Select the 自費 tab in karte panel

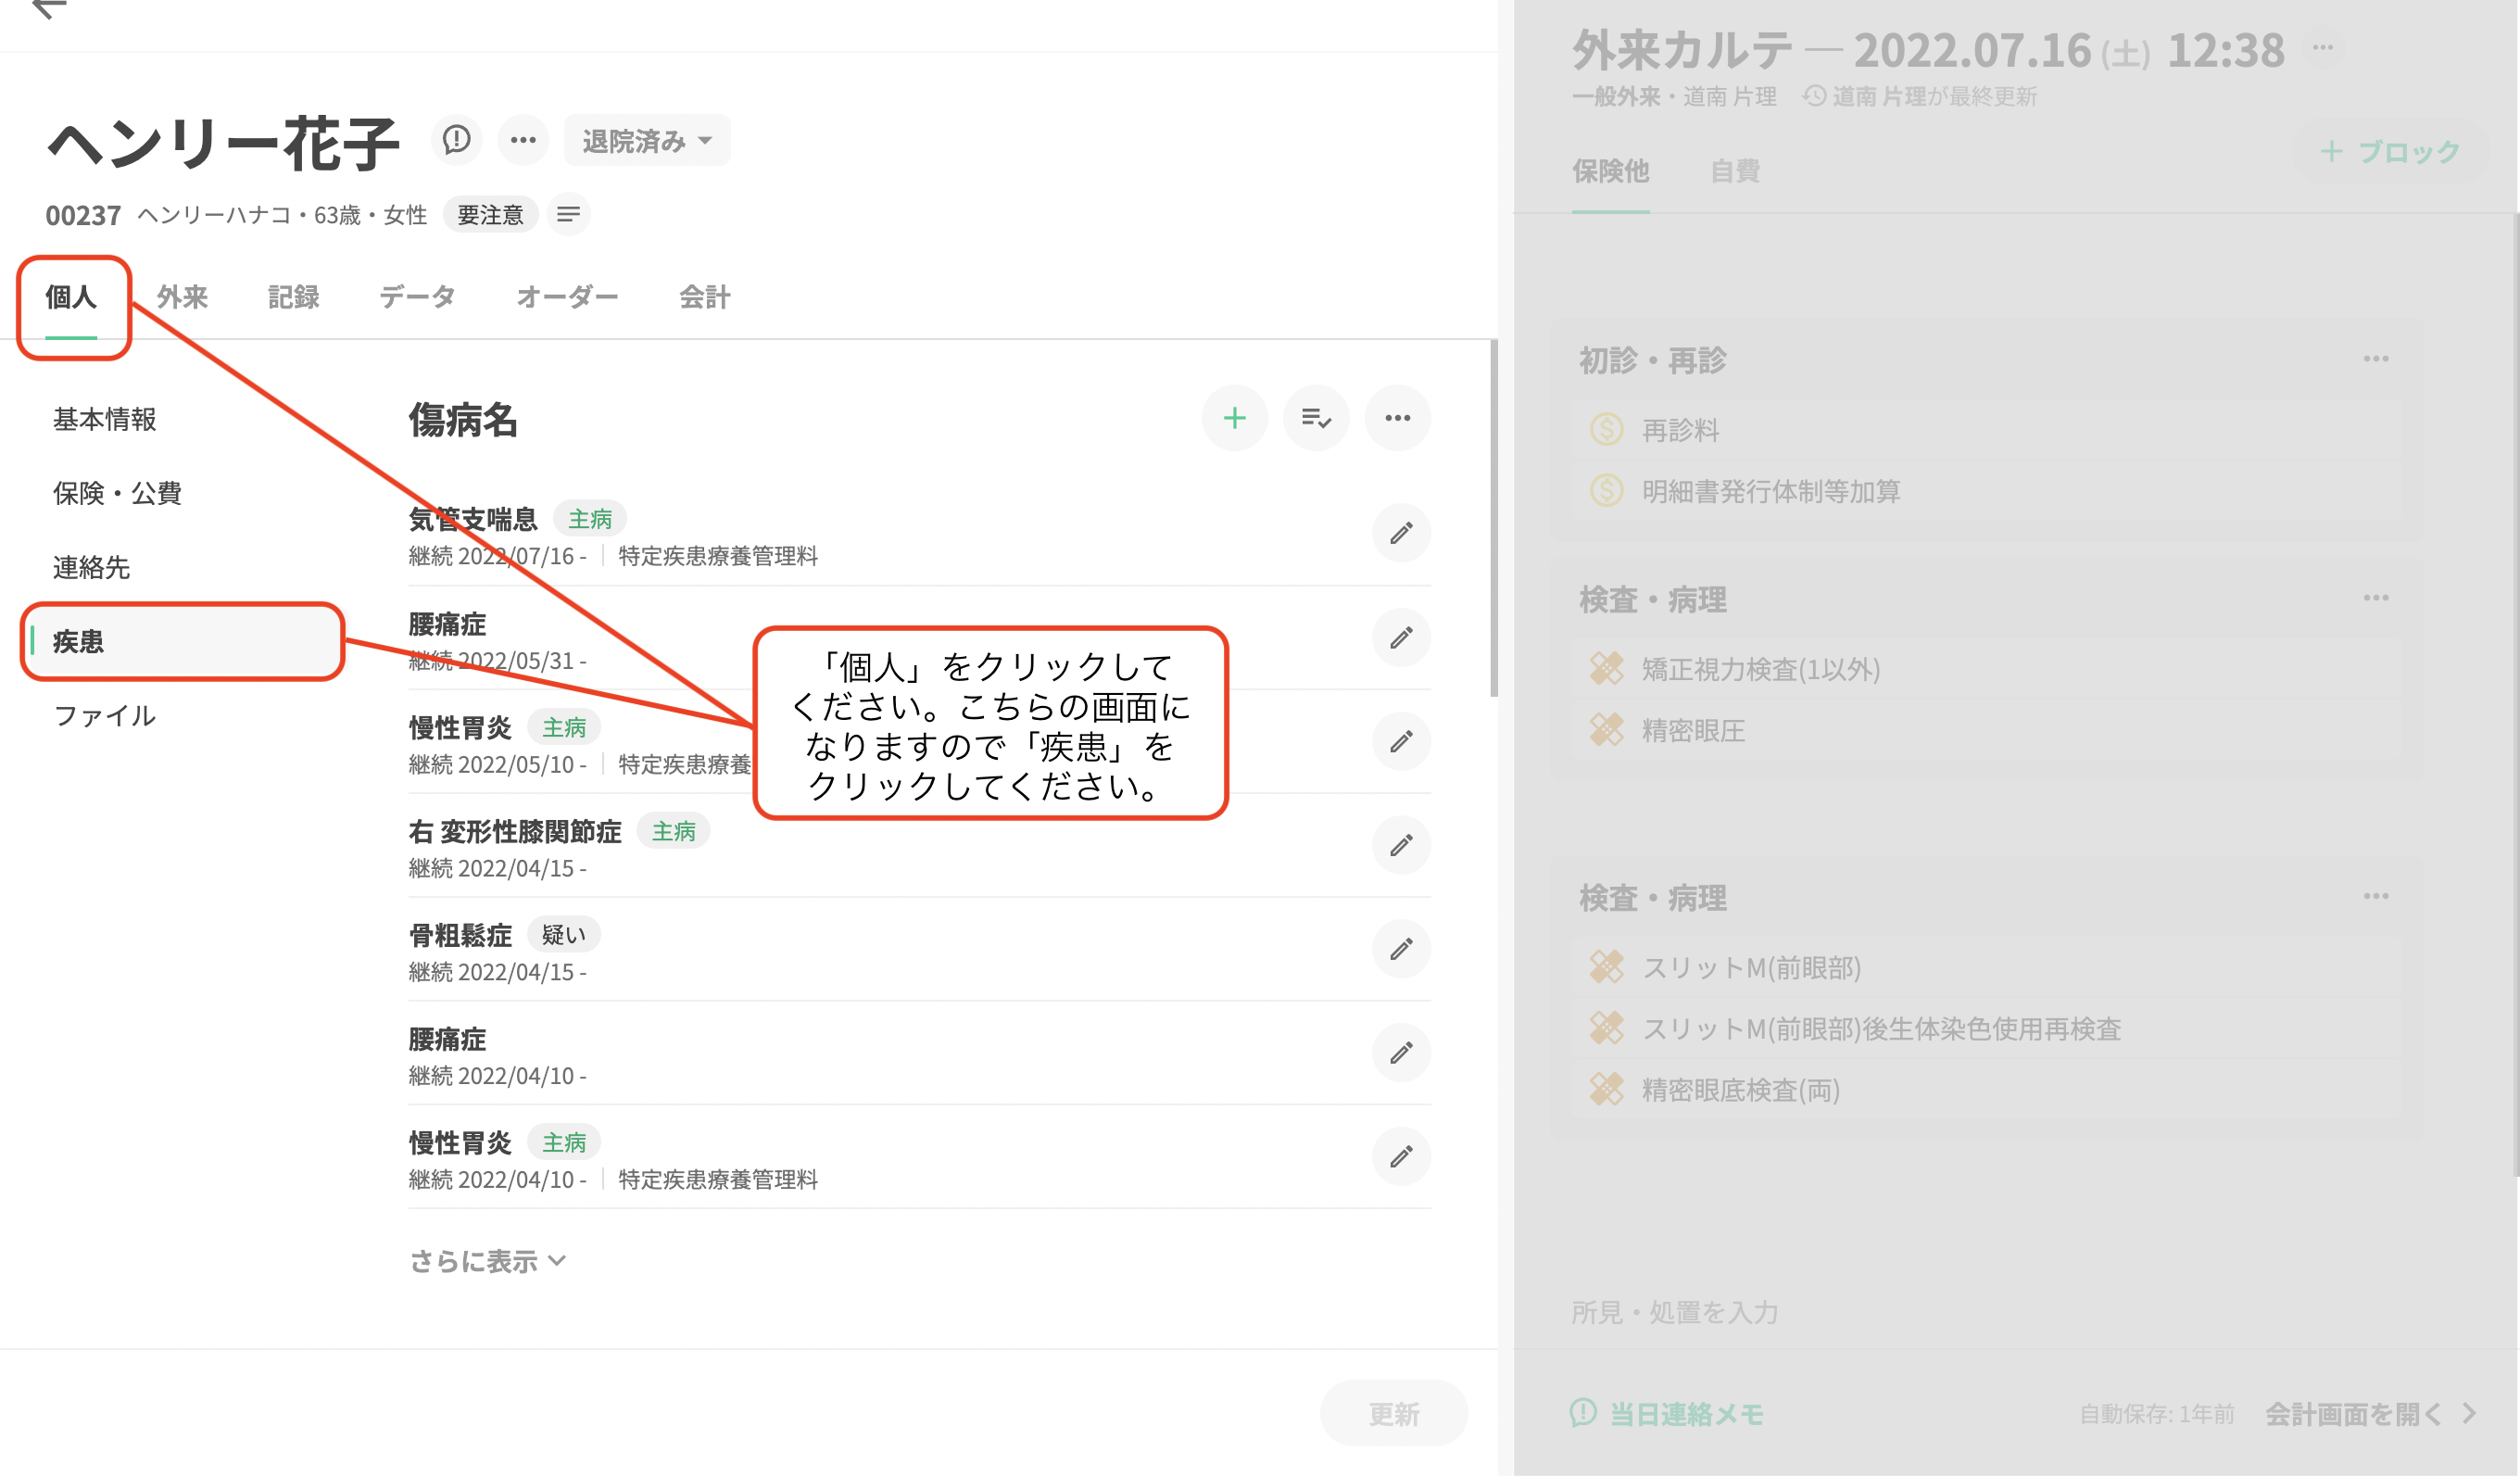point(1734,171)
